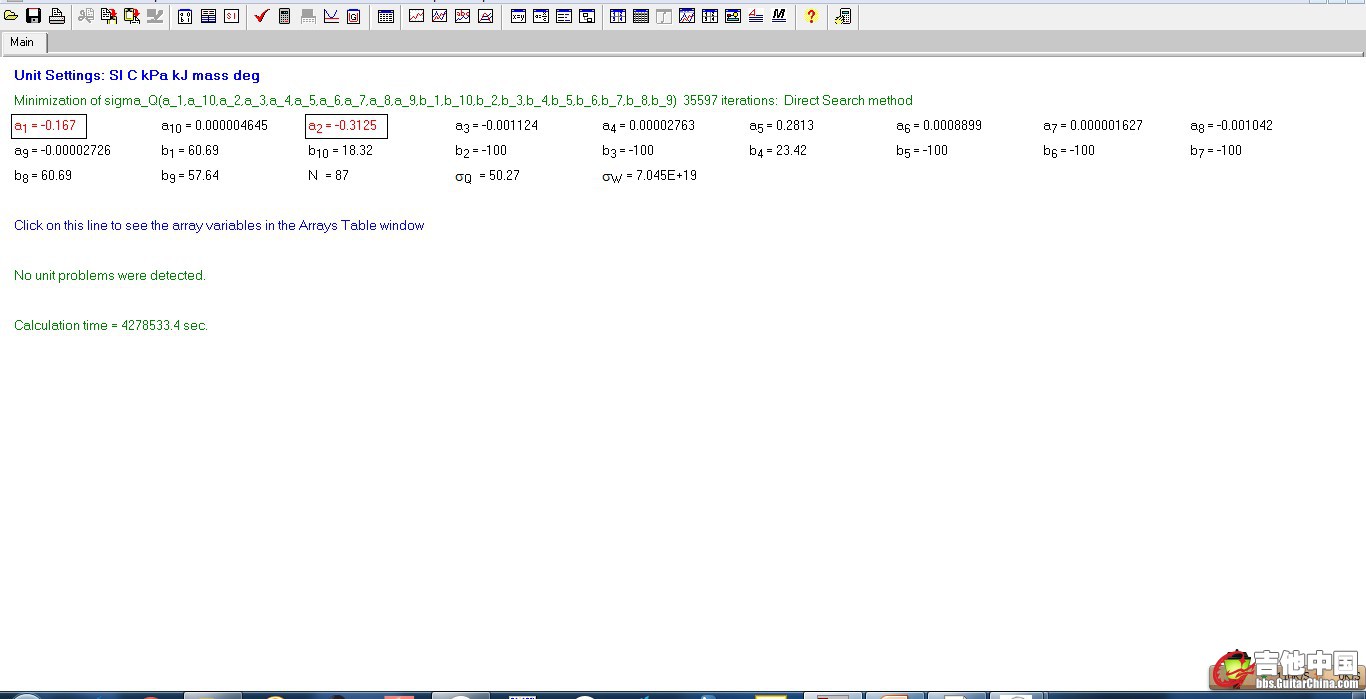Click the value b4 = 23.42
This screenshot has height=699, width=1366.
click(x=778, y=151)
